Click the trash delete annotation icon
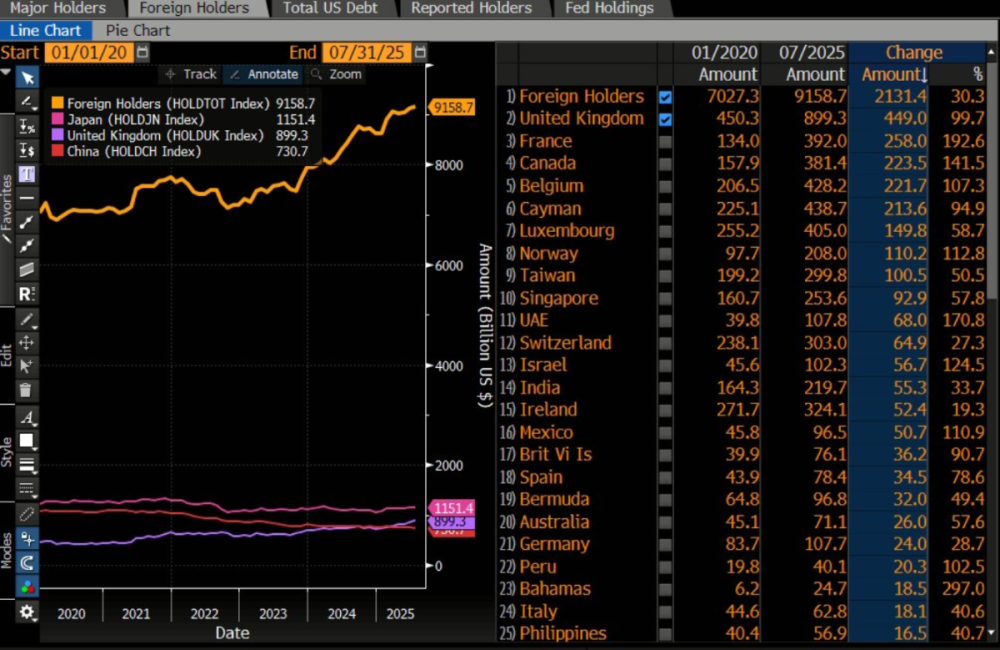The image size is (1000, 650). [27, 390]
